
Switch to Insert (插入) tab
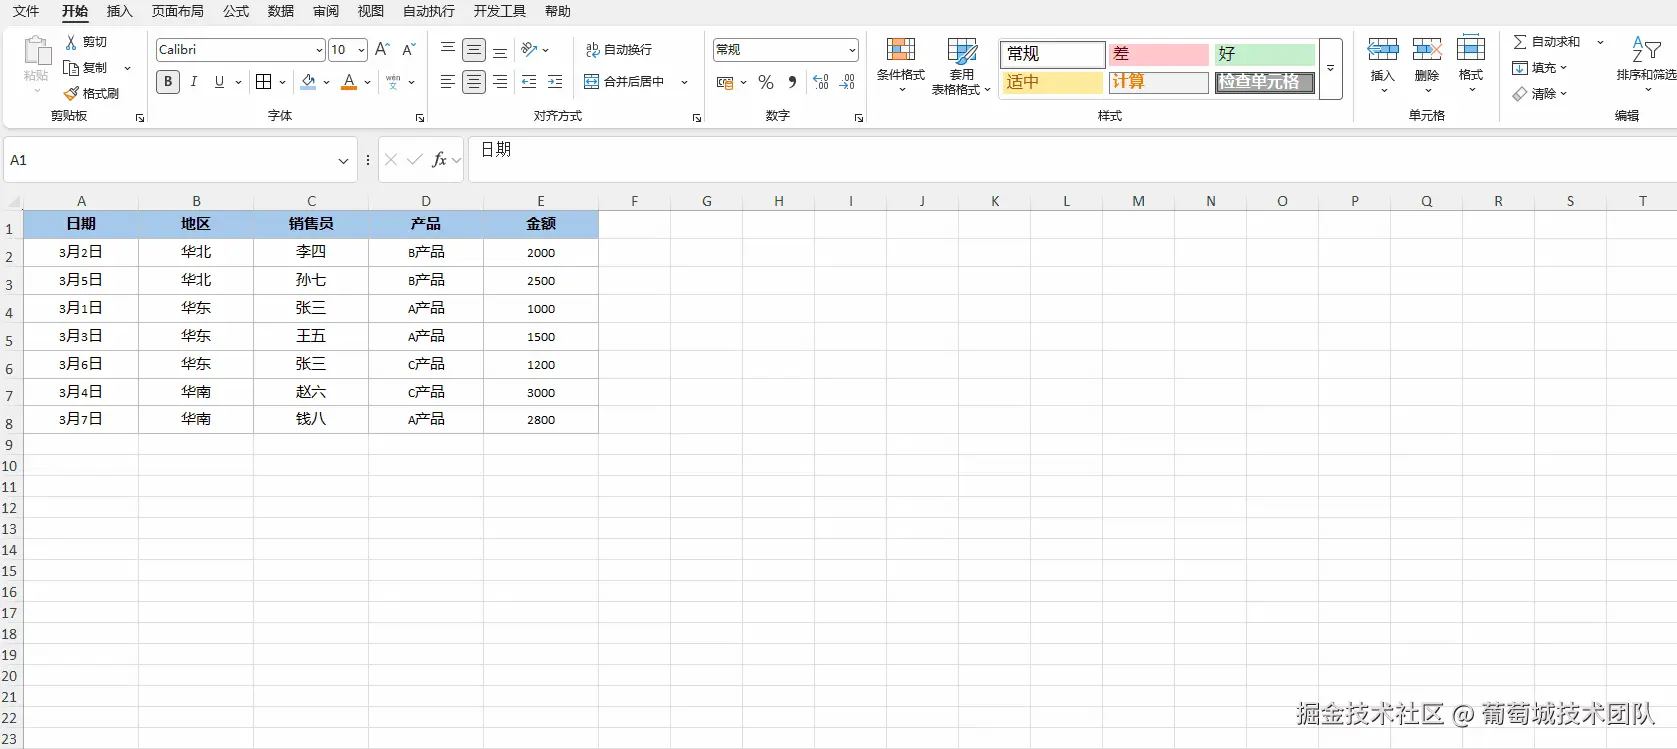120,12
